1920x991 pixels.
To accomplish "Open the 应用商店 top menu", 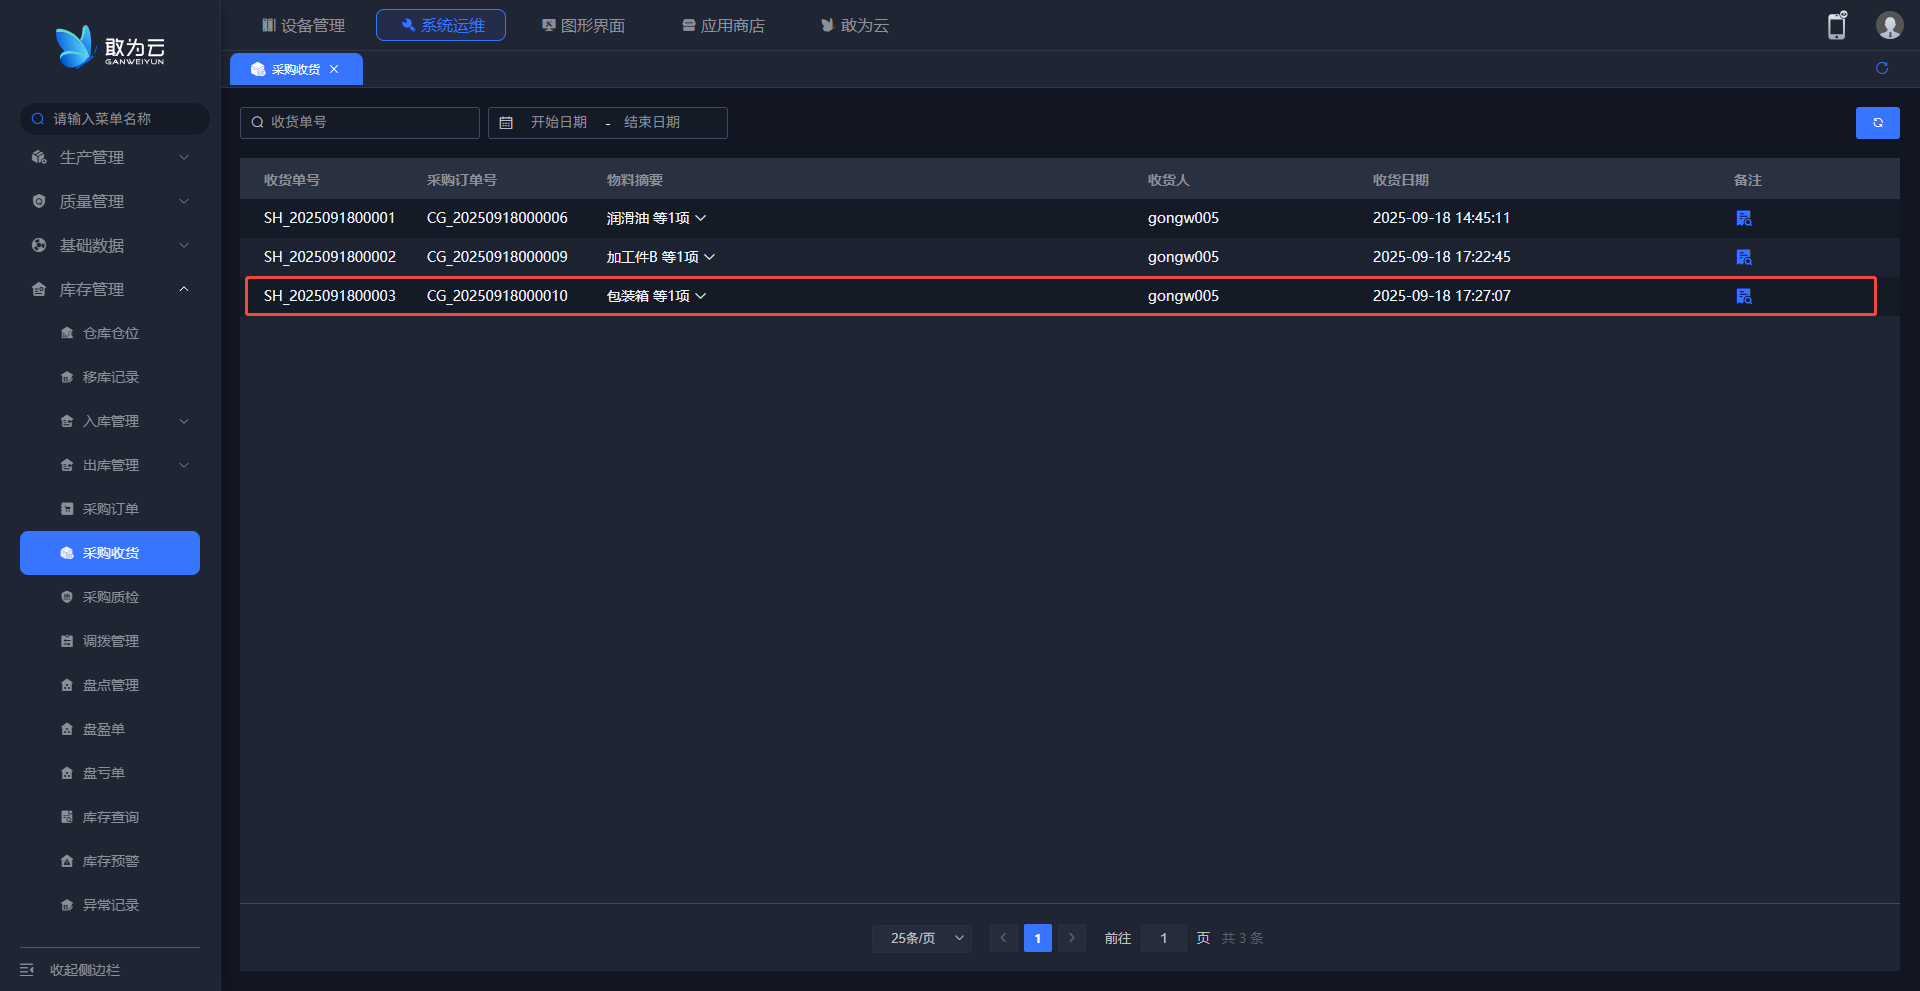I will [723, 25].
